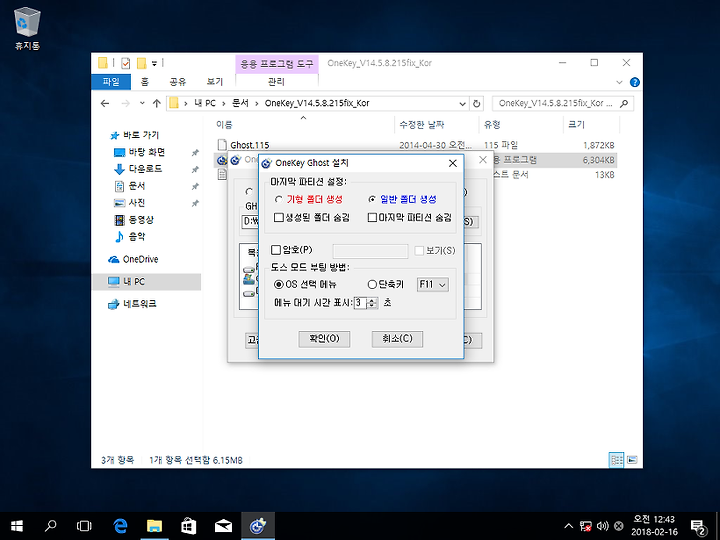Viewport: 720px width, 540px height.
Task: Select the 기형 폴더 생성 radio option
Action: [278, 199]
